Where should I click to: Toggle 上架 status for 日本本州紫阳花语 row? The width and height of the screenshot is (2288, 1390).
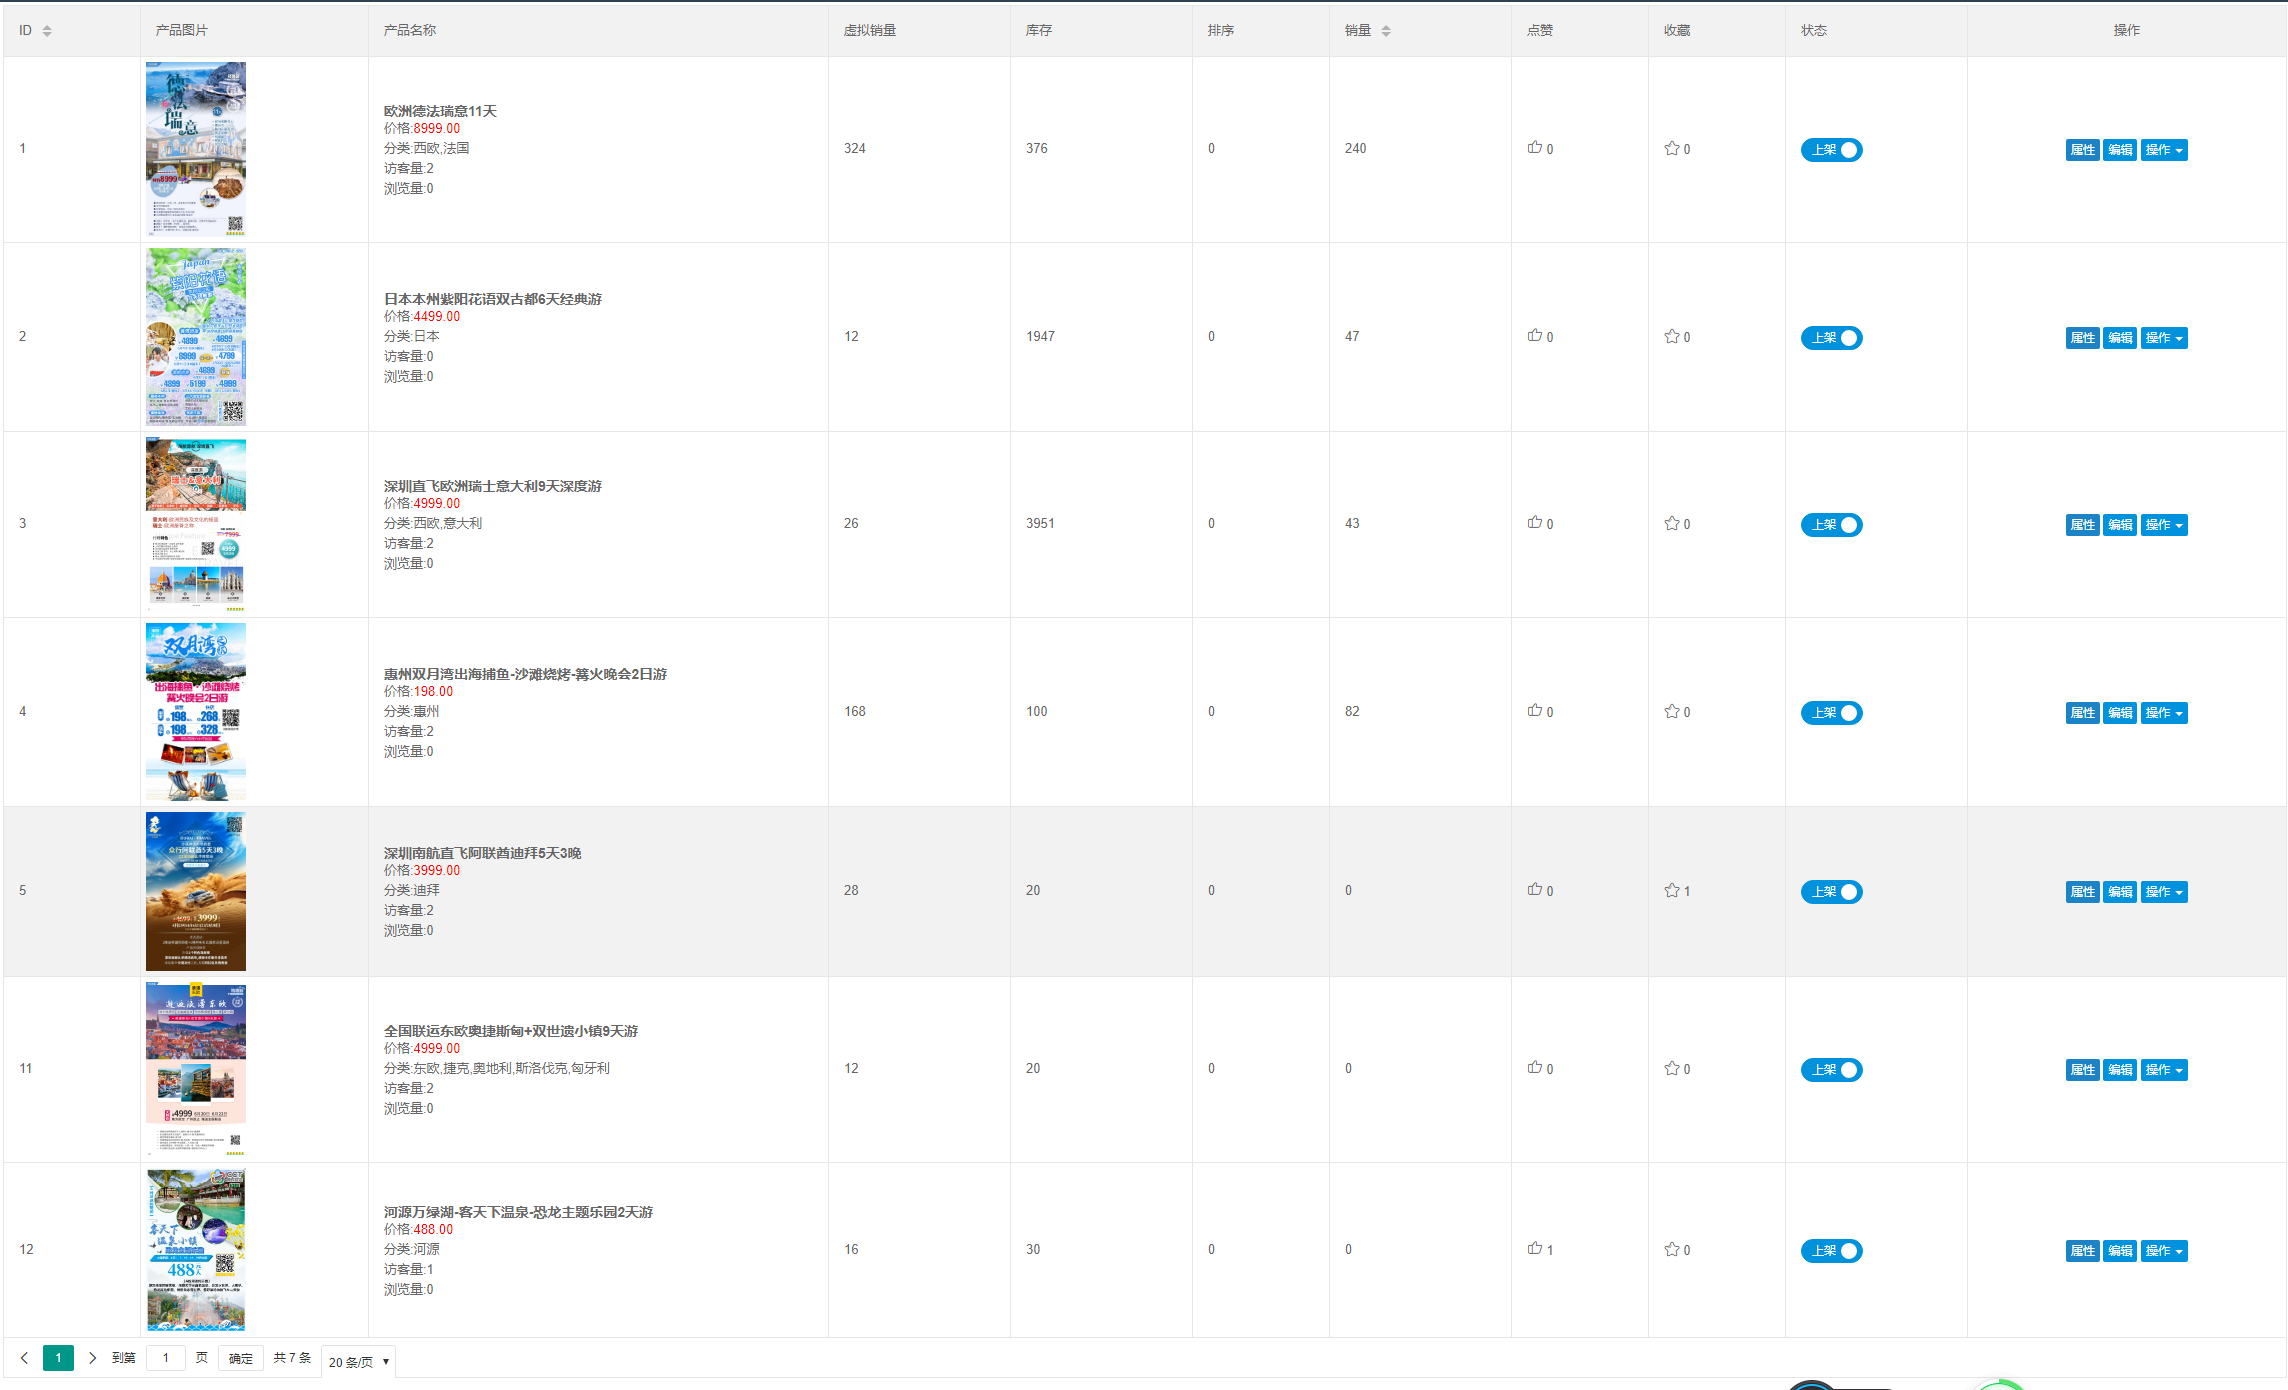(x=1831, y=338)
